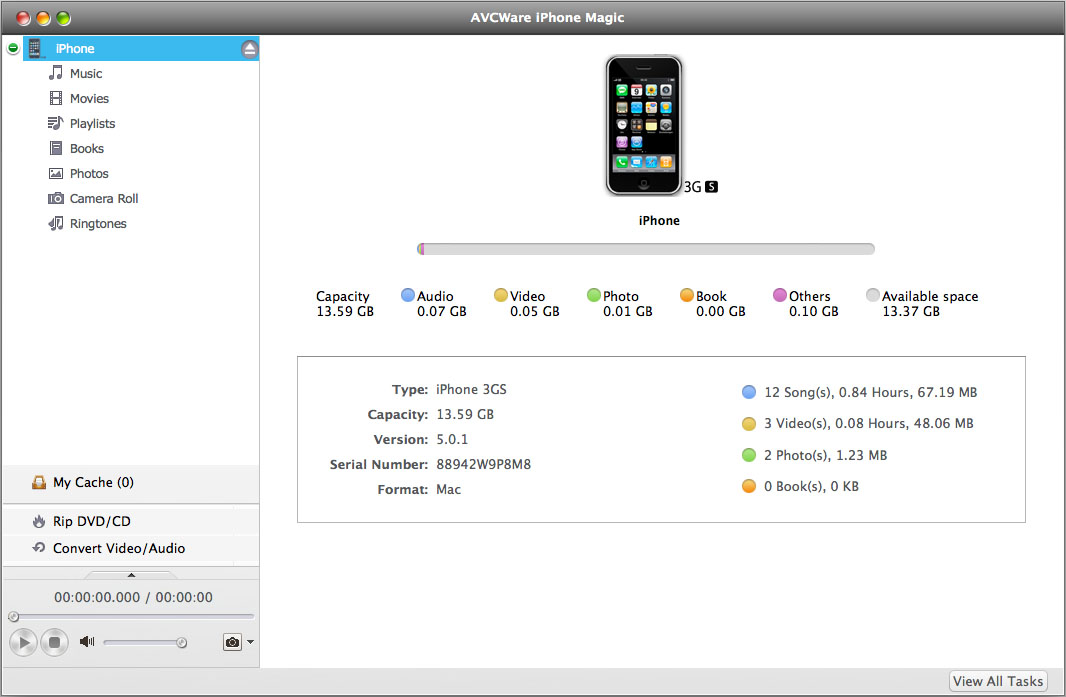Open Camera Roll in the sidebar

104,199
